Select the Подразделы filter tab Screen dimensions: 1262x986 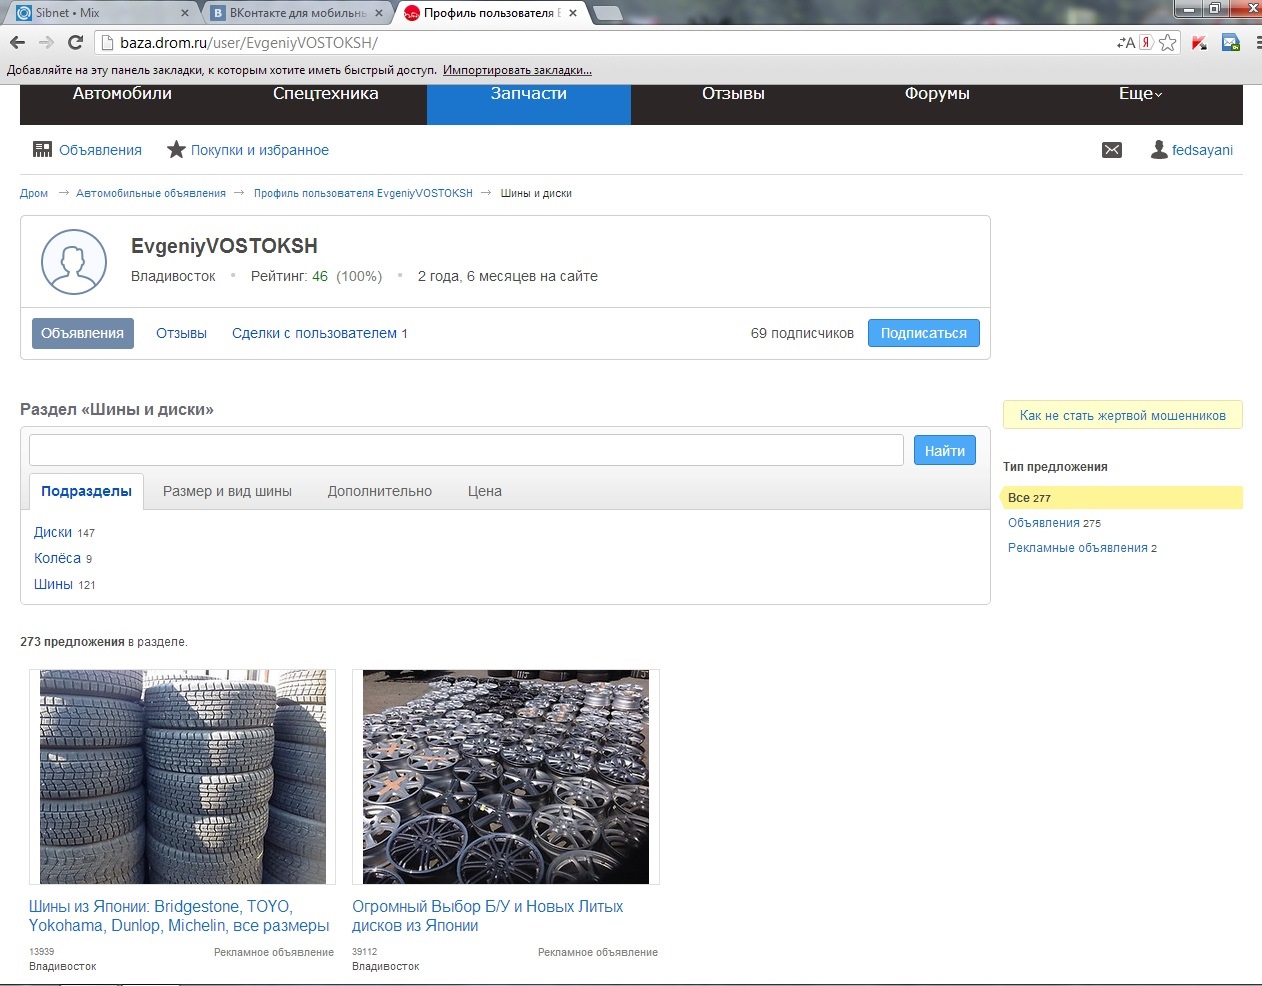[86, 491]
